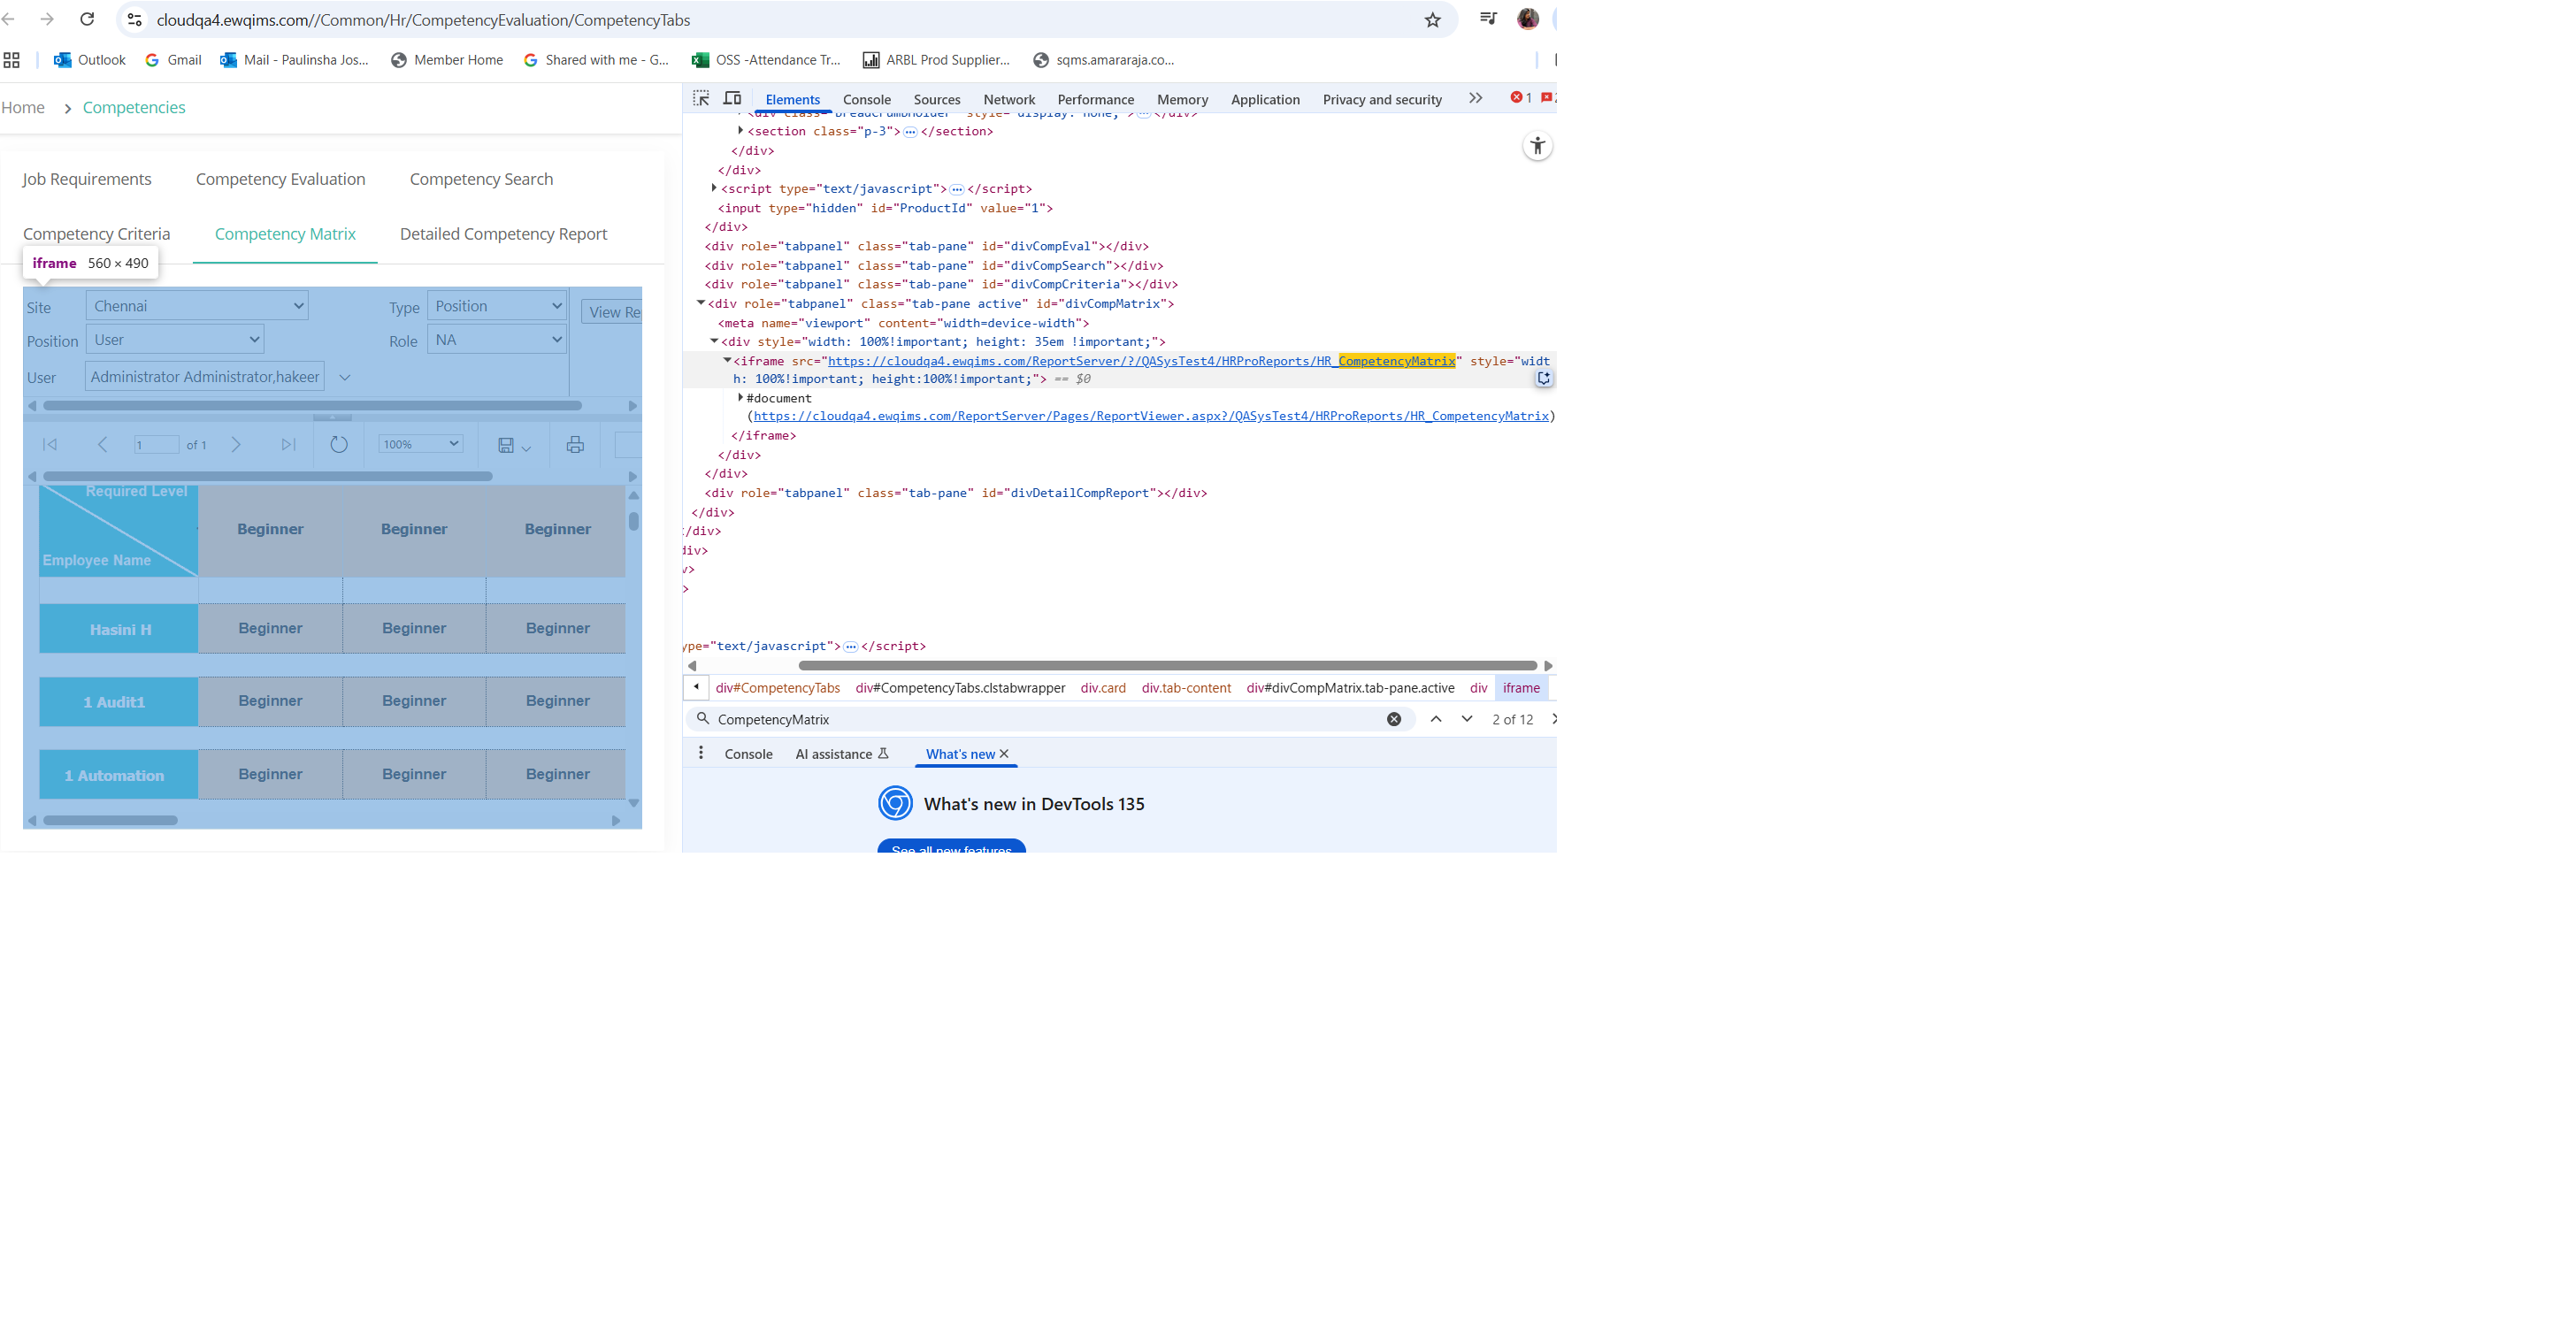Show more DevTools tabs with double chevron

point(1475,98)
